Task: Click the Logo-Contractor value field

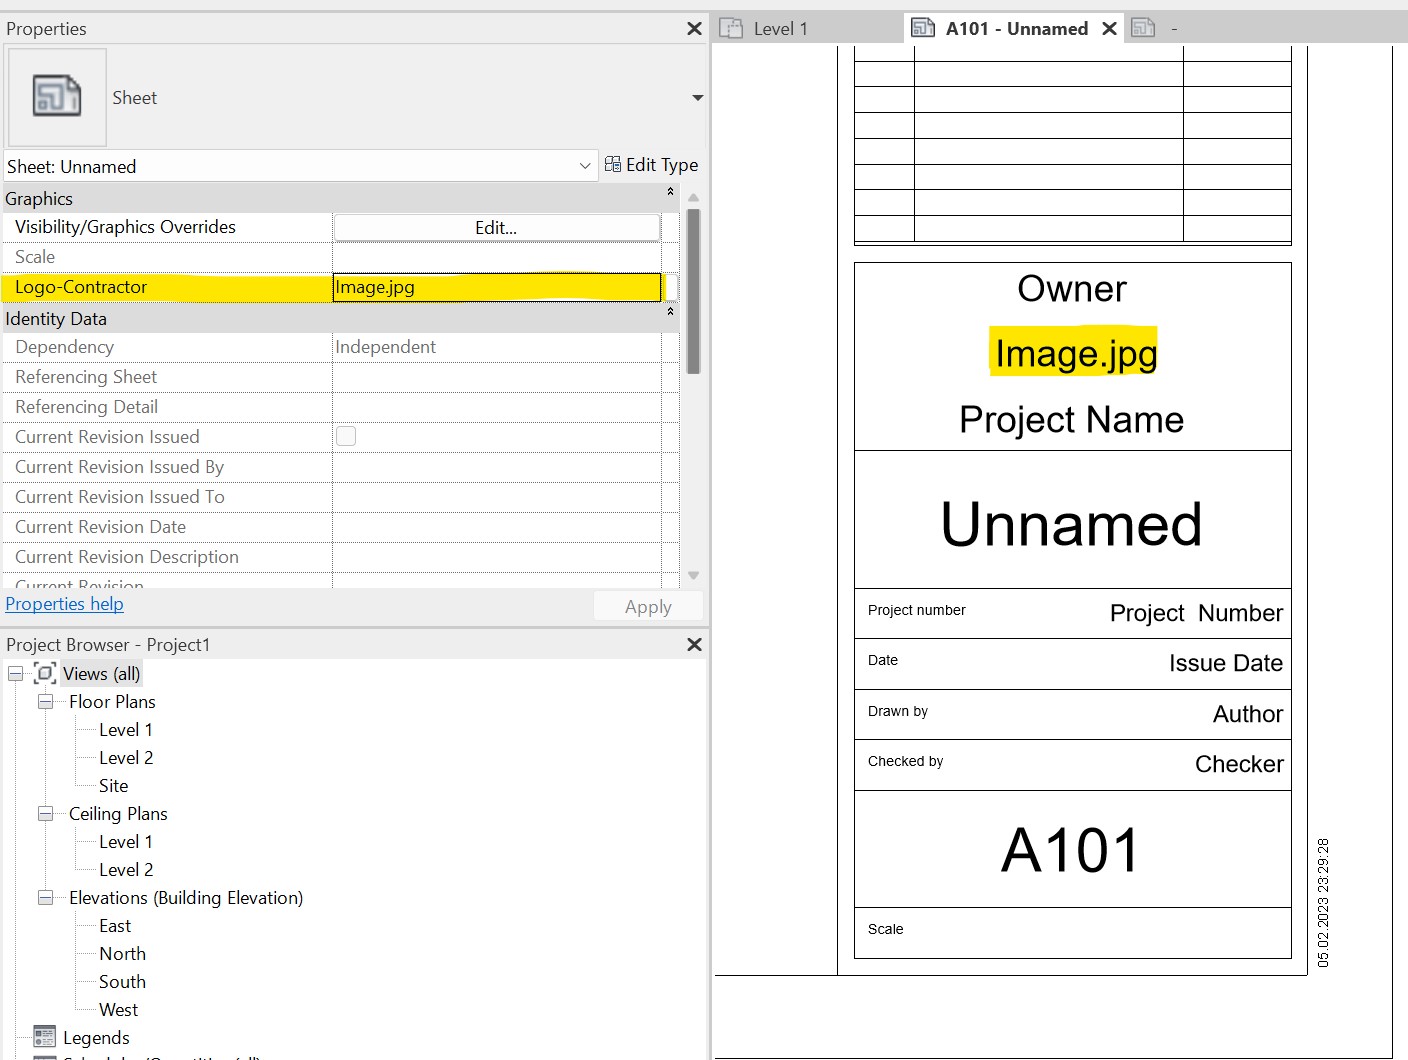Action: pyautogui.click(x=496, y=287)
